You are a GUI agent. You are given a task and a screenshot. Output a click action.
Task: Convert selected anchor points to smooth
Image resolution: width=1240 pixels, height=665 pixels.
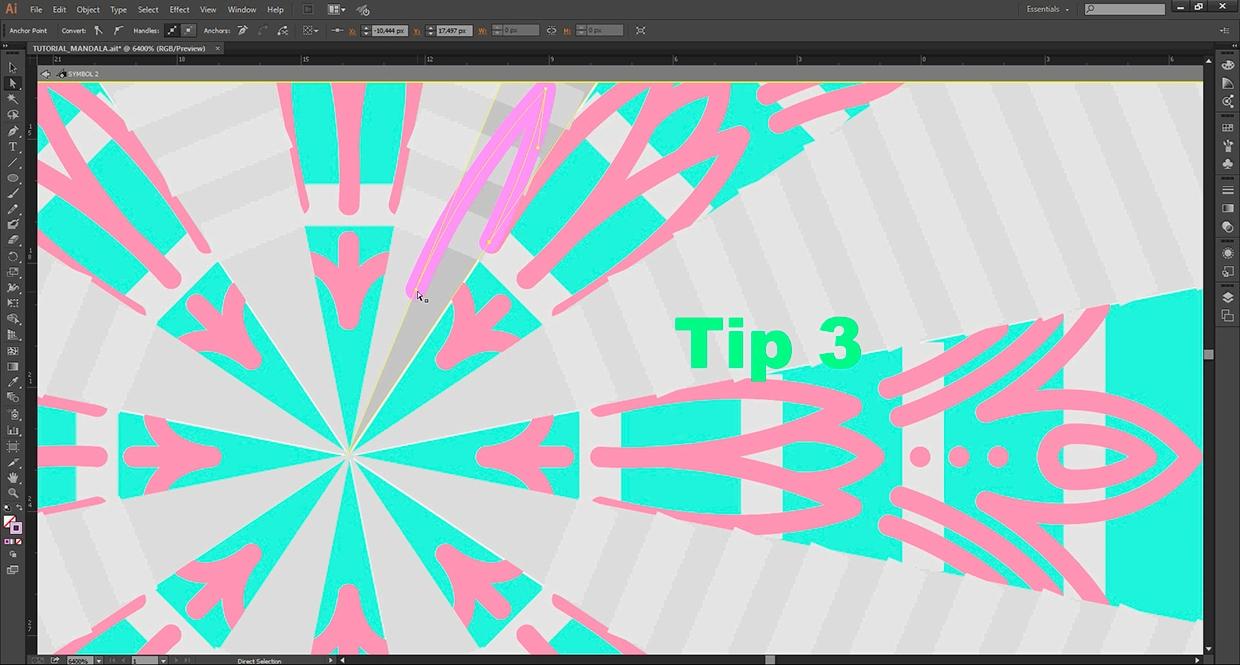pyautogui.click(x=118, y=31)
